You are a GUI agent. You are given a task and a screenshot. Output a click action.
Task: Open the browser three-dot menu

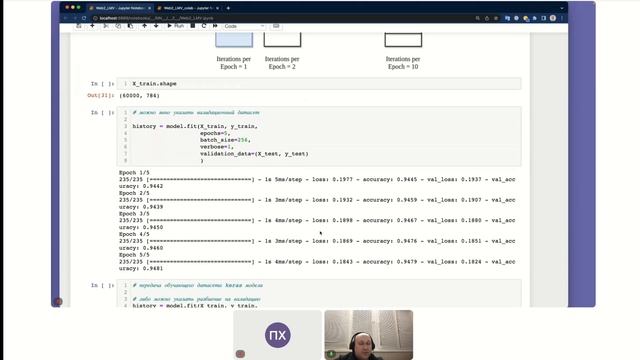(x=562, y=18)
